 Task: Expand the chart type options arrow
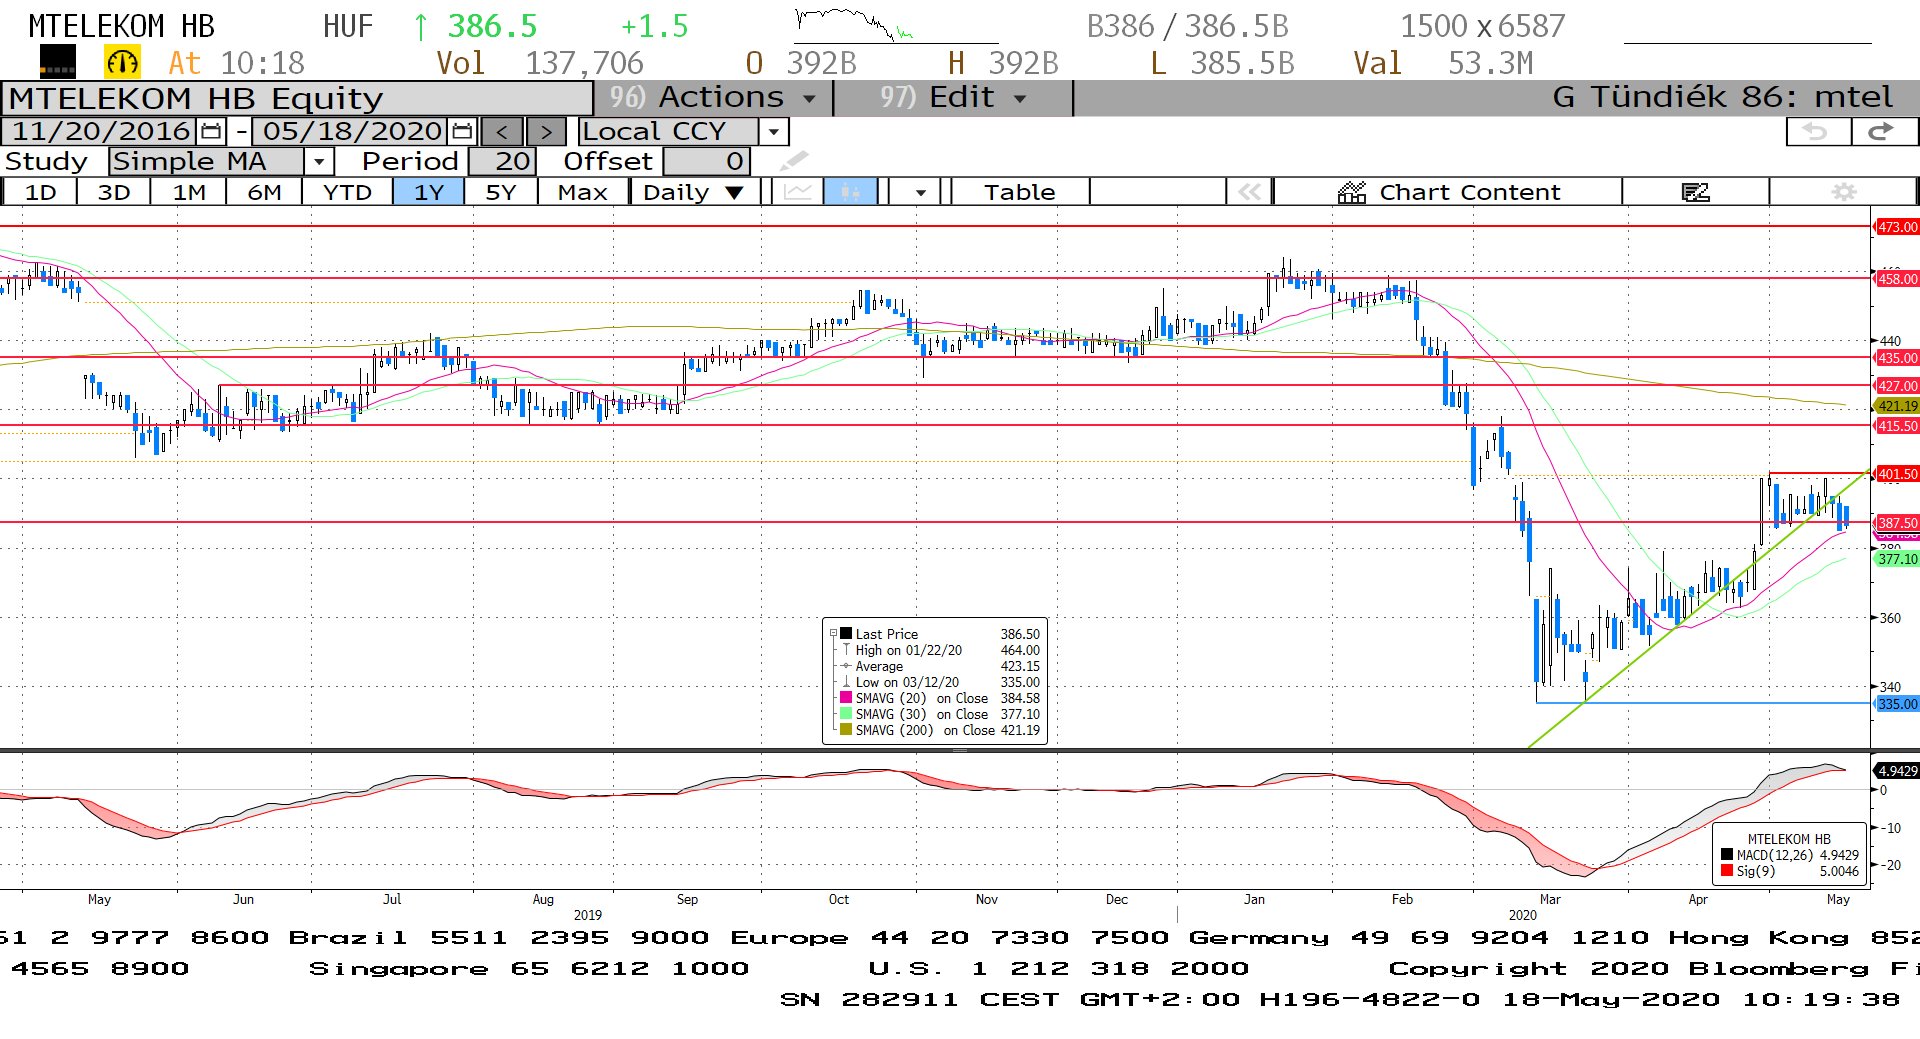[920, 192]
